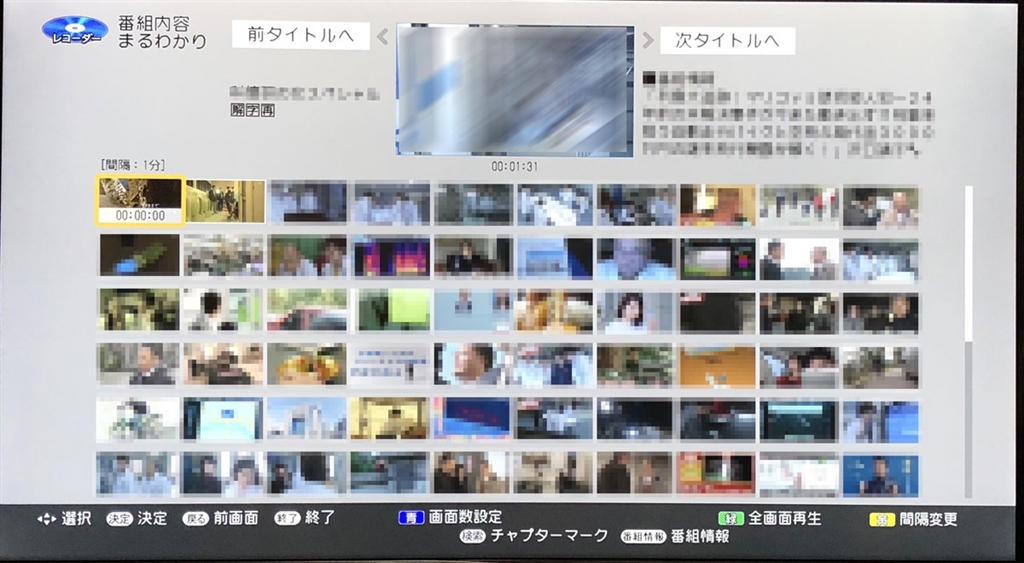Click the four-way arrow 選択 icon
The height and width of the screenshot is (563, 1024).
[46, 519]
